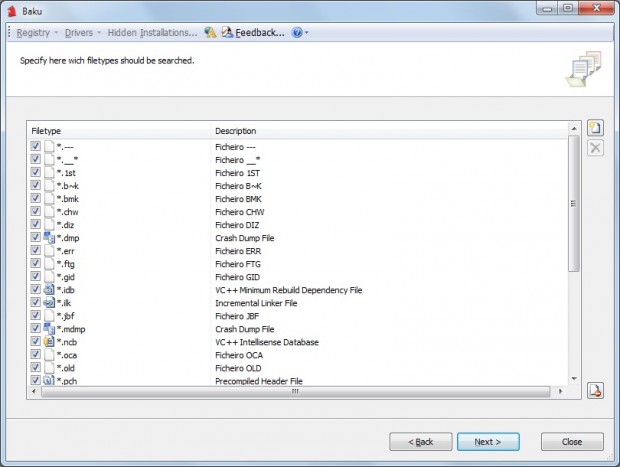Click the Back button
The height and width of the screenshot is (467, 620).
(421, 442)
